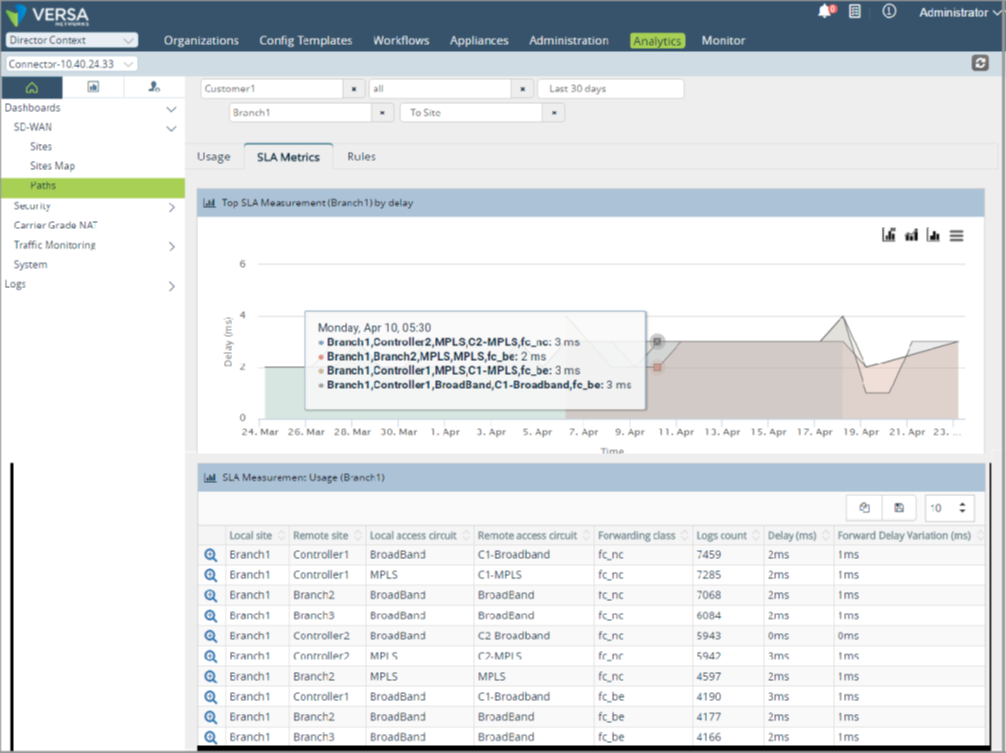The image size is (1006, 753).
Task: Open the Appliances menu
Action: coord(479,40)
